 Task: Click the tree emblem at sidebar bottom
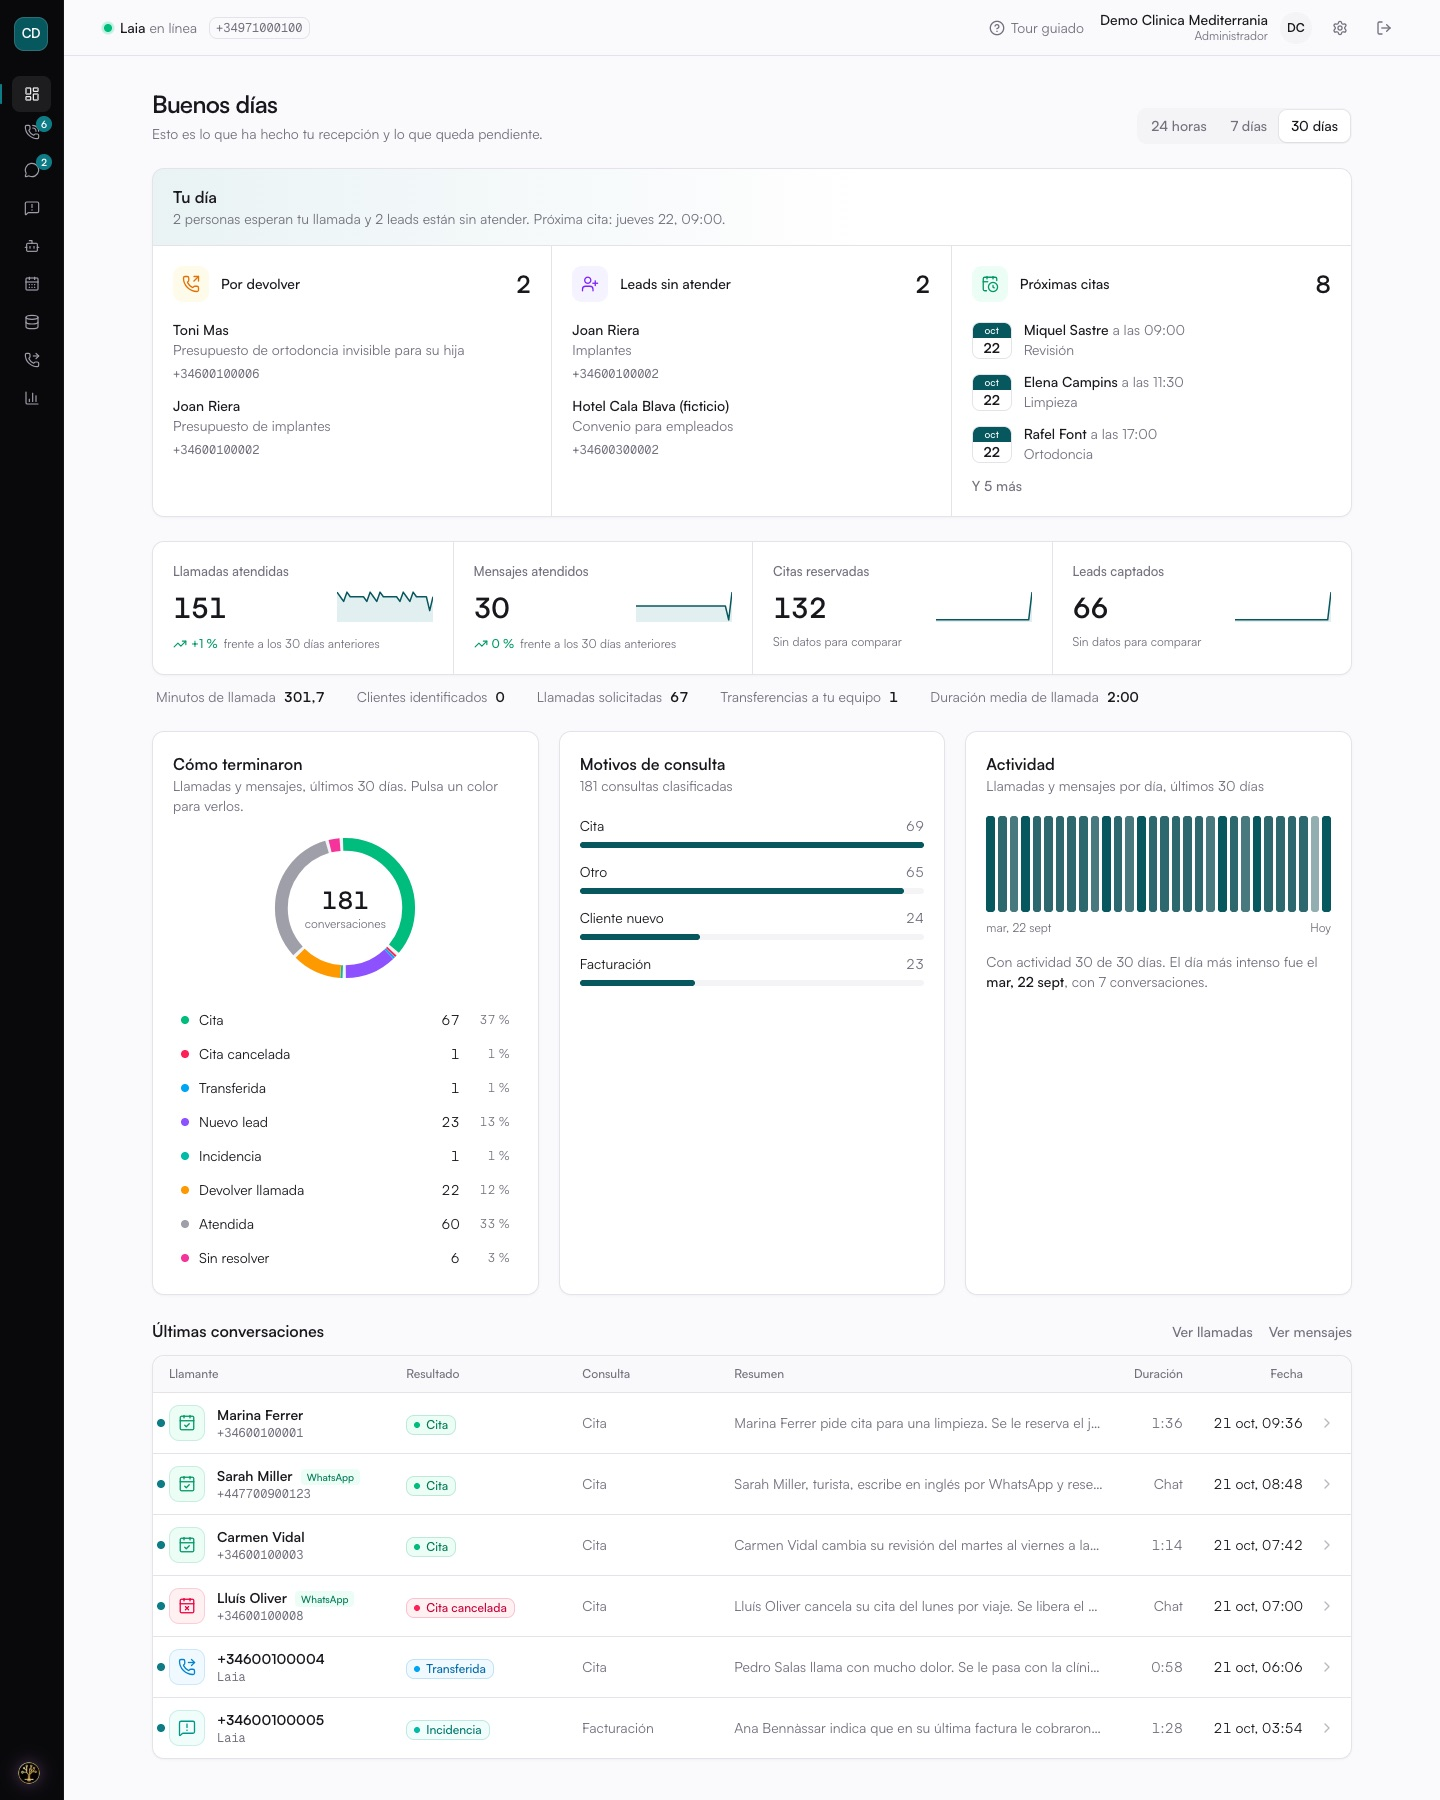coord(30,1772)
